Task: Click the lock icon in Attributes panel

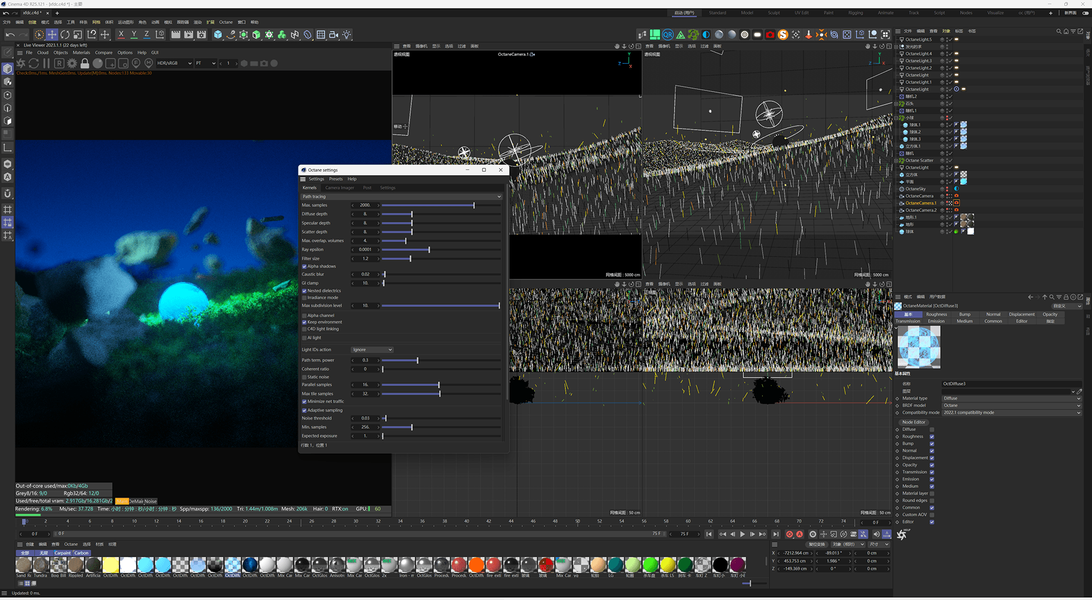Action: [x=1066, y=297]
